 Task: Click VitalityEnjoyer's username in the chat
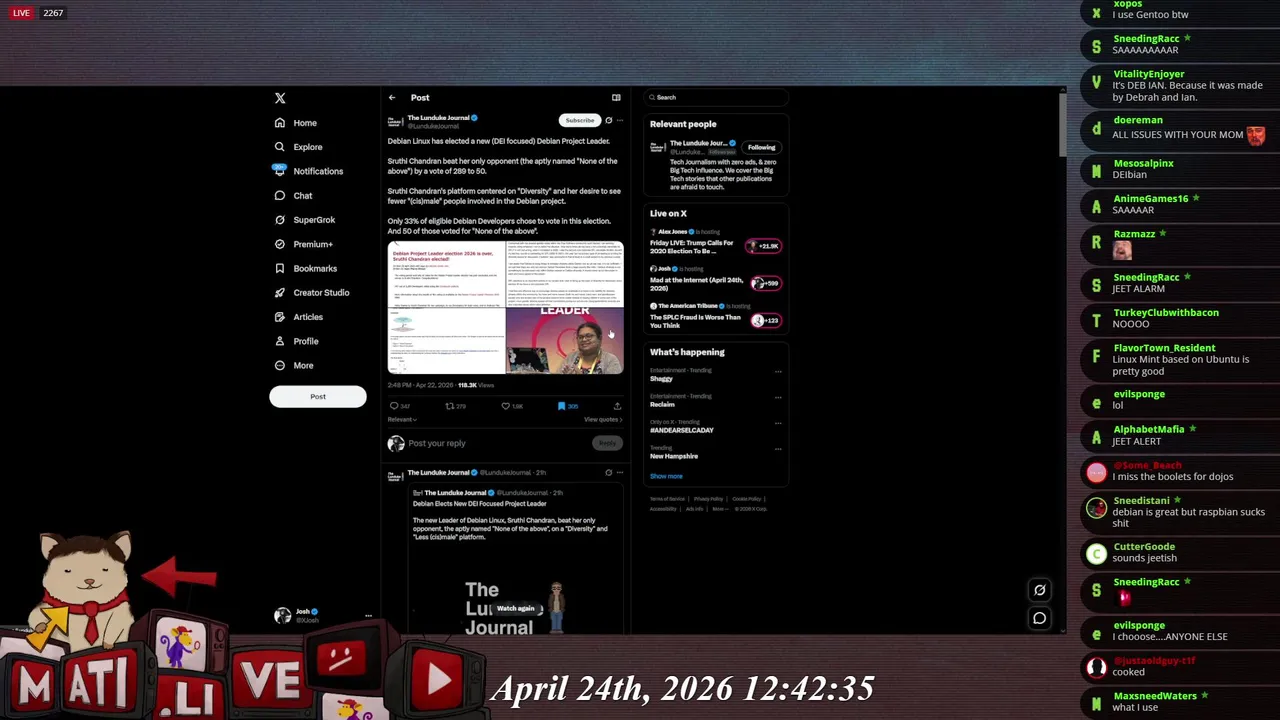pyautogui.click(x=1148, y=74)
